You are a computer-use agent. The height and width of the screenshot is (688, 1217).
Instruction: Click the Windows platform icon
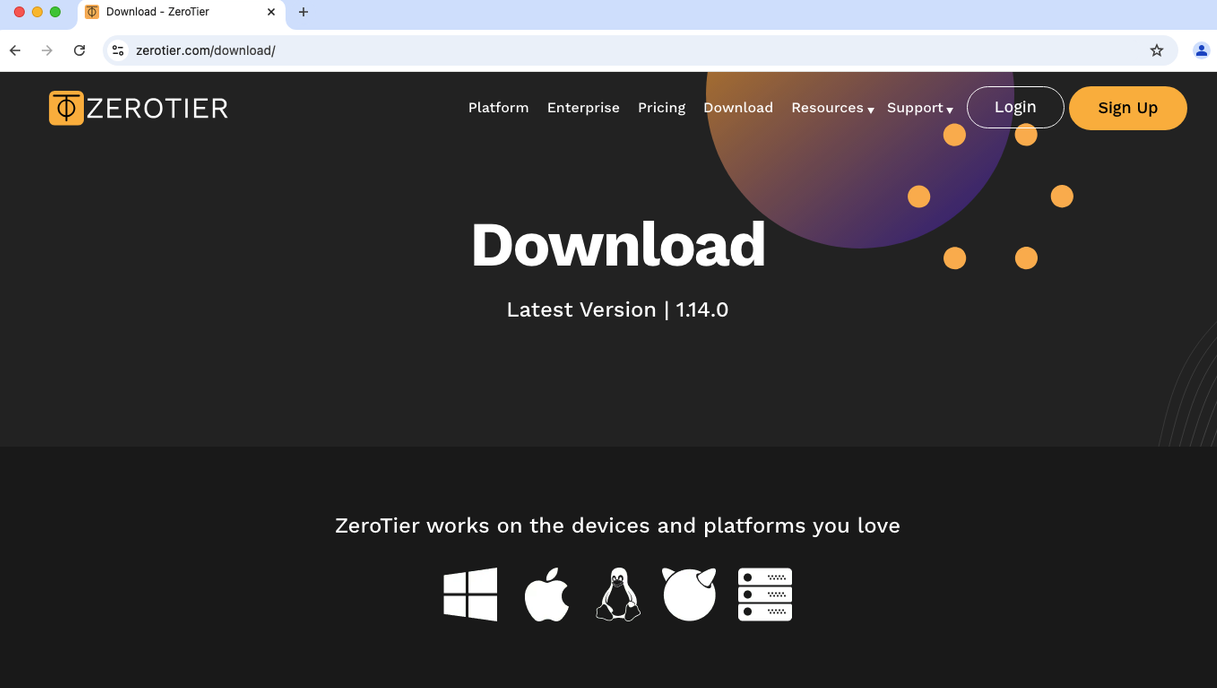point(470,594)
